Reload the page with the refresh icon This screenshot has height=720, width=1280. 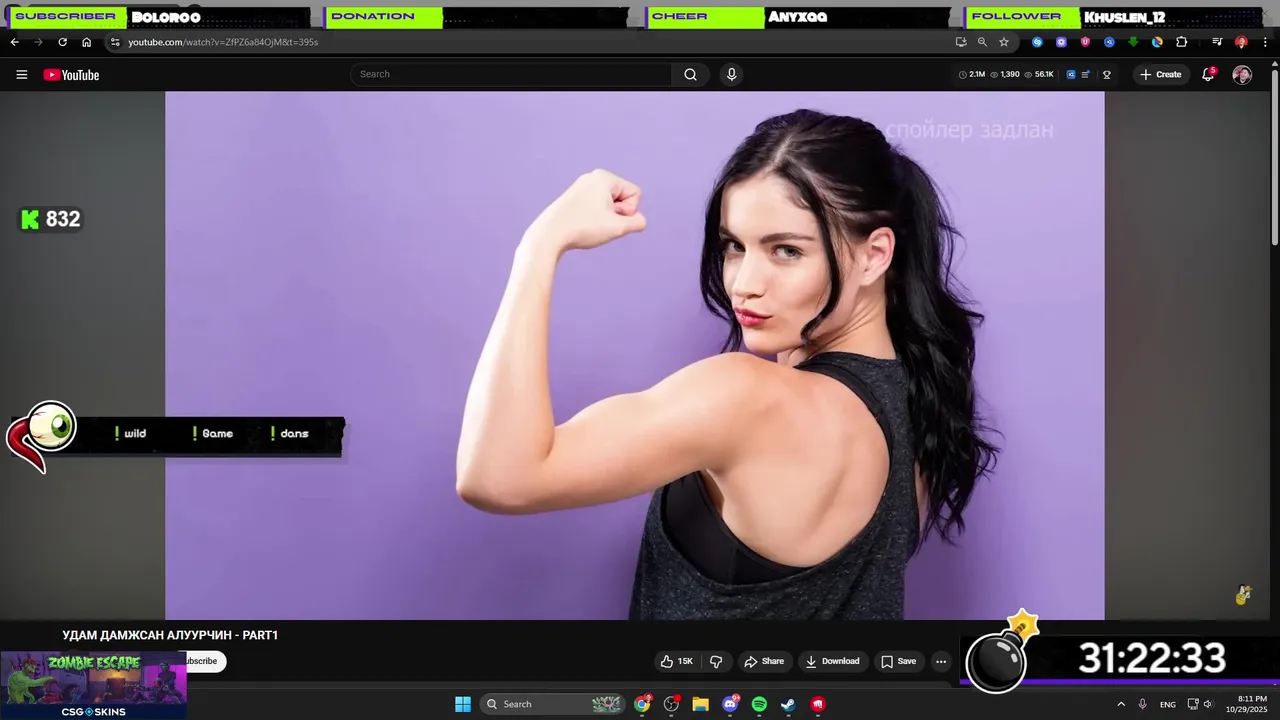[62, 42]
